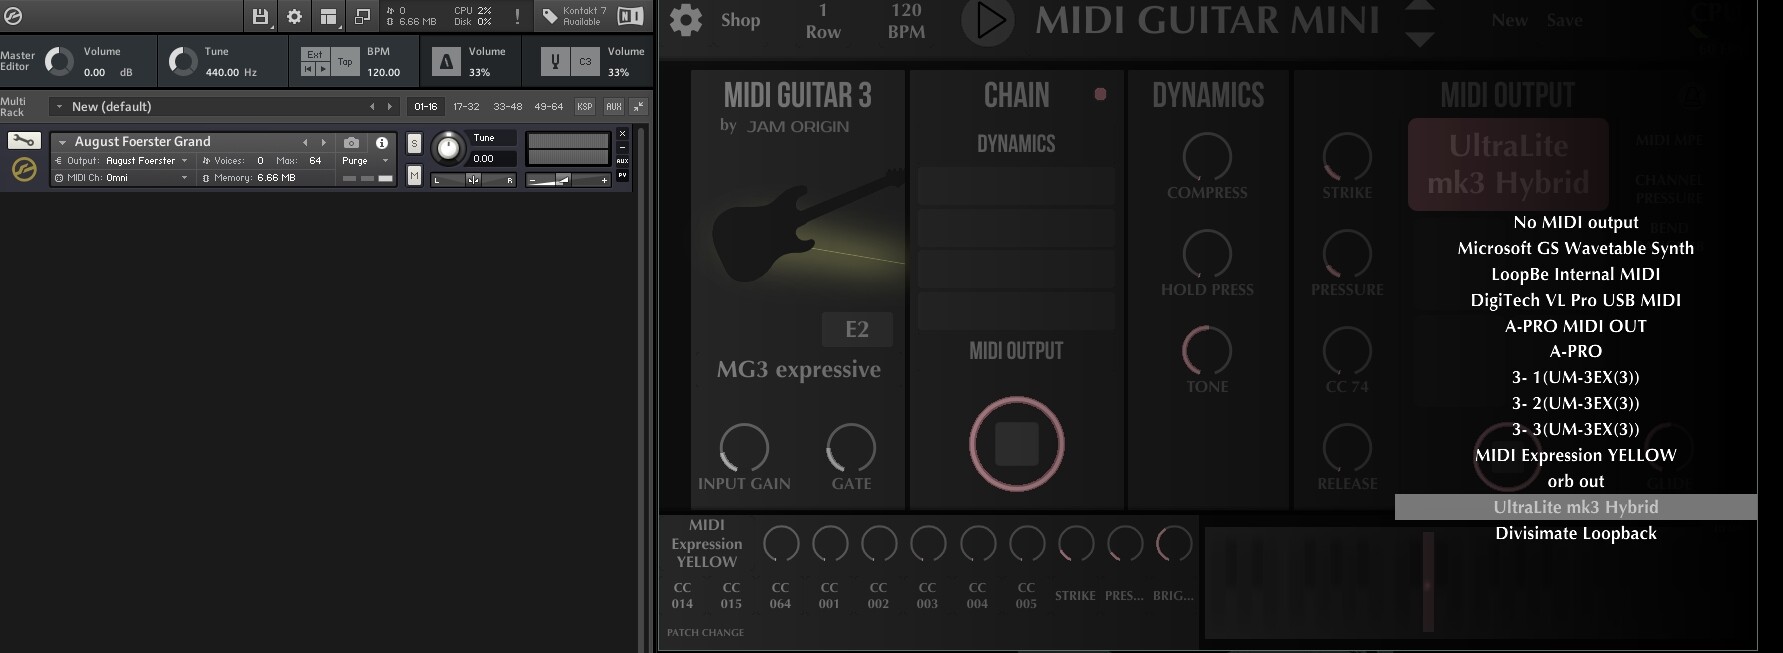Open instrument edit wrench icon
Screen dimensions: 1783x653
click(x=24, y=141)
